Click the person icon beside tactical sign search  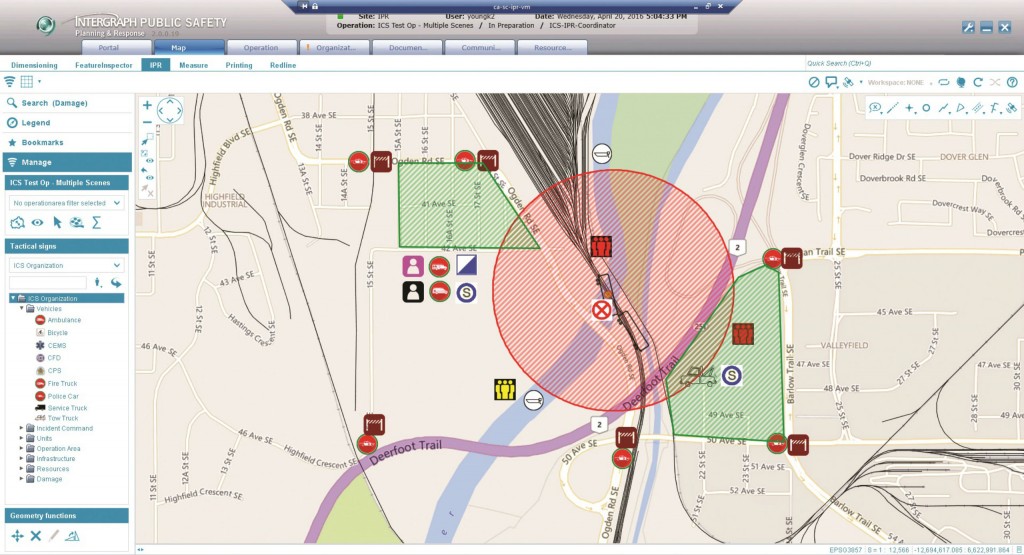[98, 283]
